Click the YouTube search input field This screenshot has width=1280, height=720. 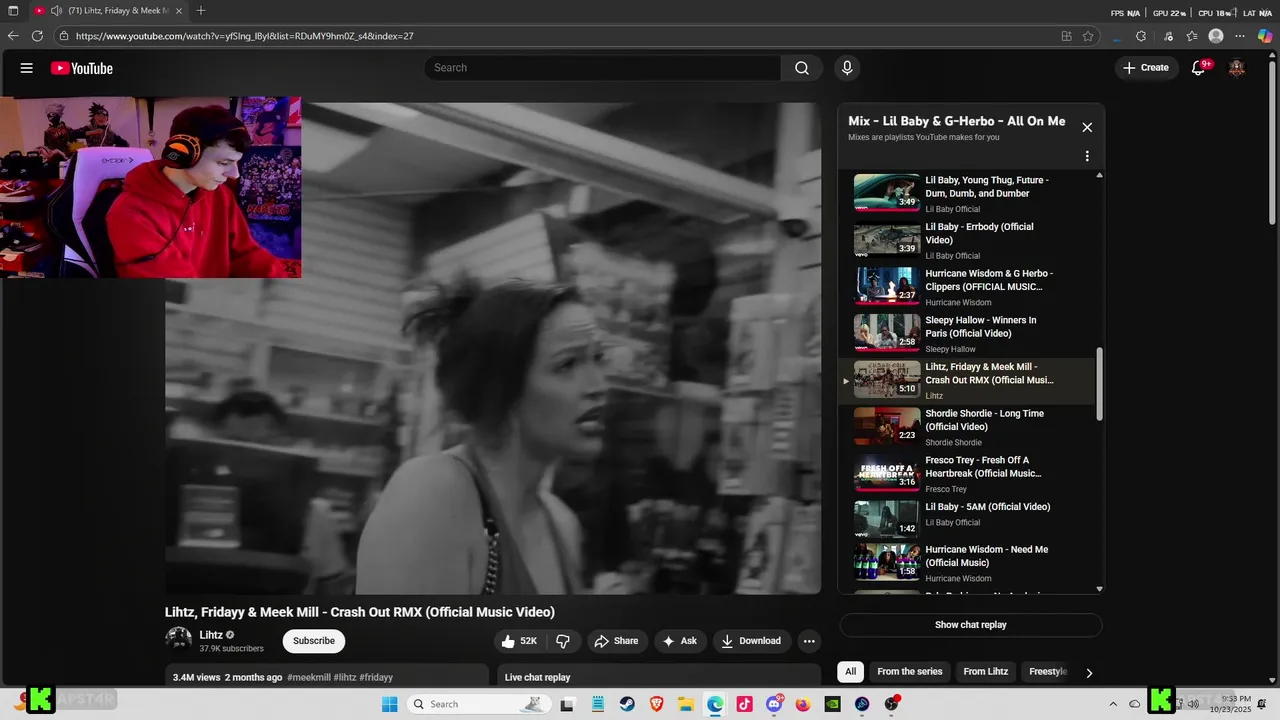coord(603,68)
